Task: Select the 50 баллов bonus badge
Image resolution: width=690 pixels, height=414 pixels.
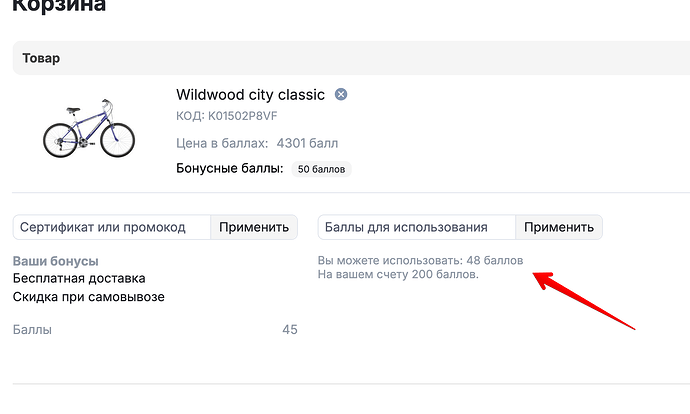Action: tap(321, 169)
